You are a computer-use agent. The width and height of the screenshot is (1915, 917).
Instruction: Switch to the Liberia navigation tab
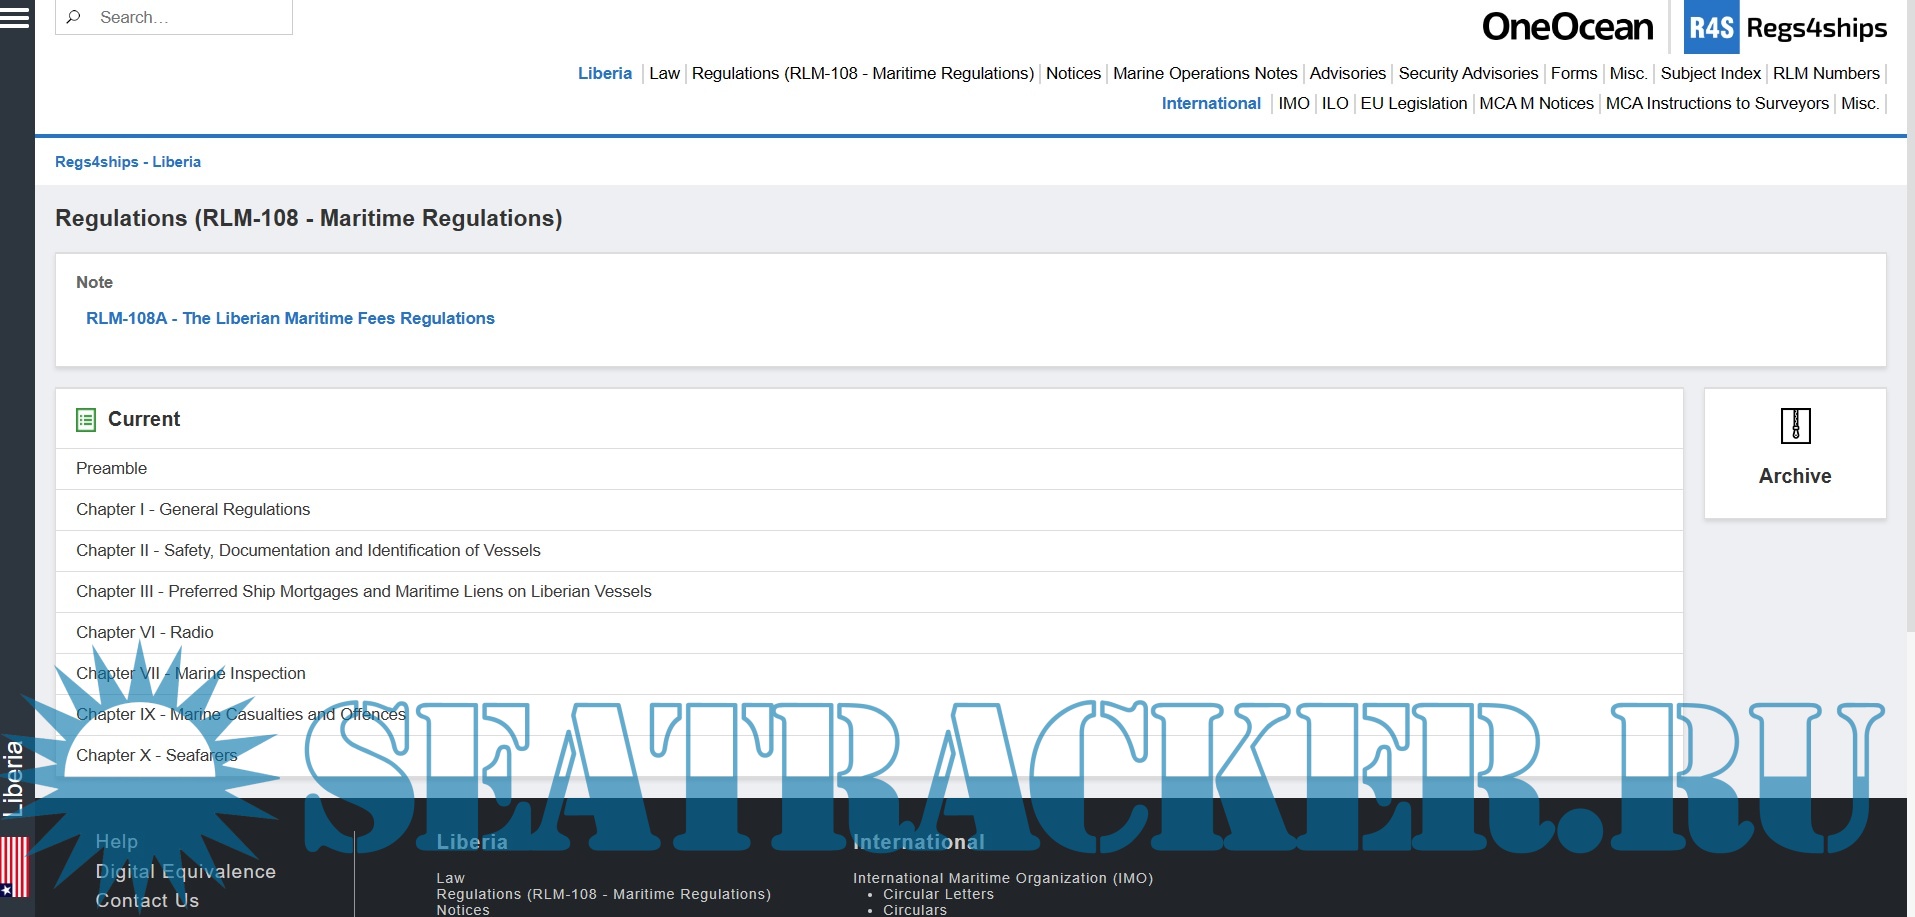click(x=604, y=73)
